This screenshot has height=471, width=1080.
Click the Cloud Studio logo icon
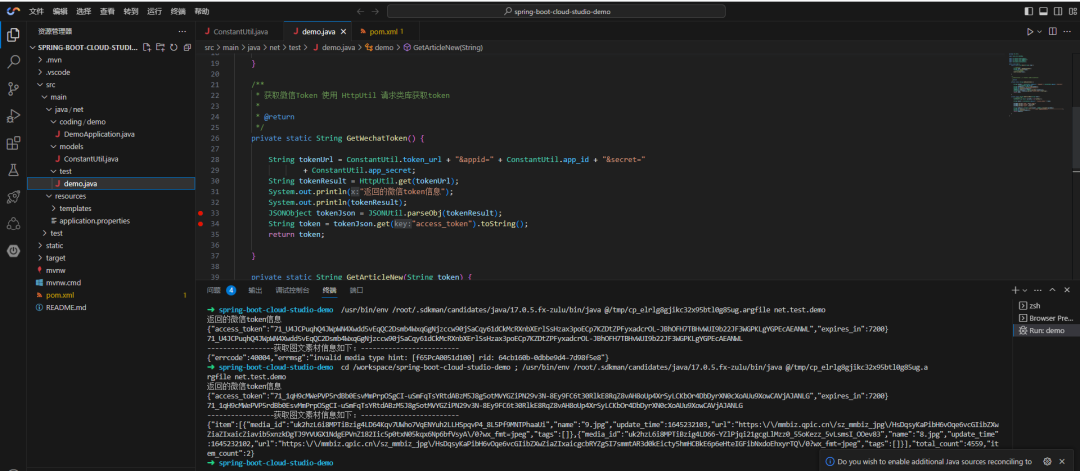click(x=12, y=11)
